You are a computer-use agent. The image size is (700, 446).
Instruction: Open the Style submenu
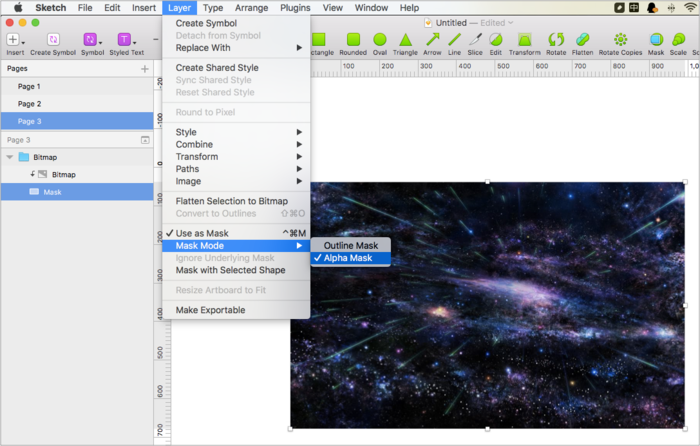236,132
